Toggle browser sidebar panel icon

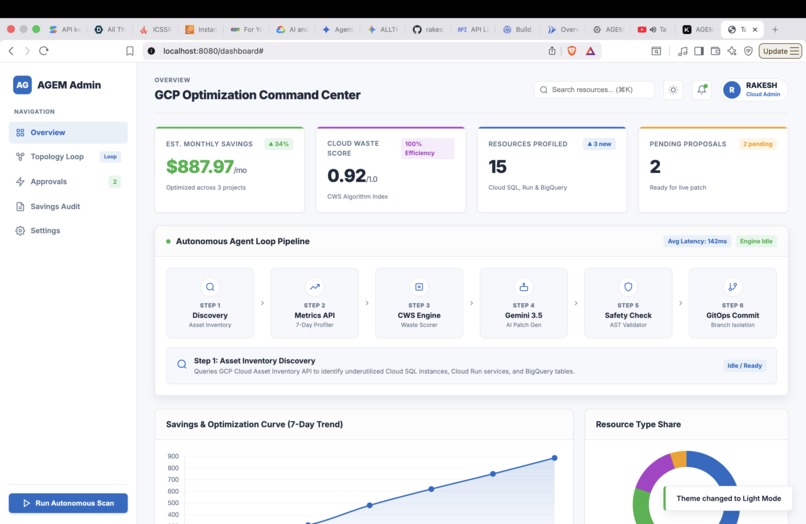699,51
